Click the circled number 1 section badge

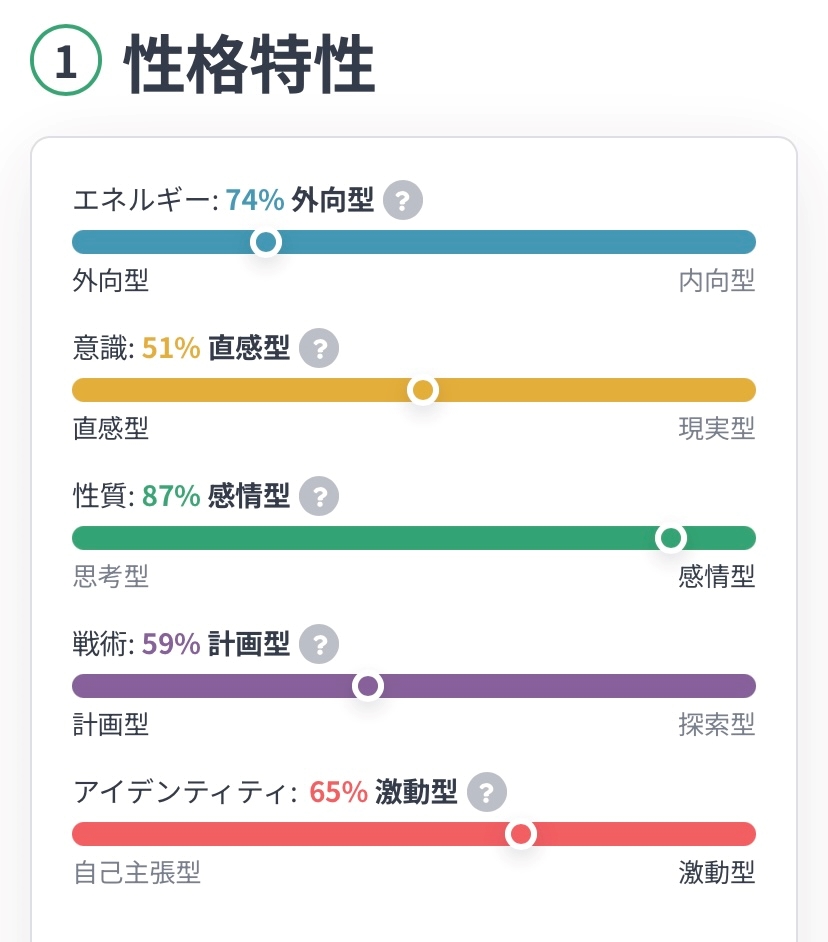66,62
